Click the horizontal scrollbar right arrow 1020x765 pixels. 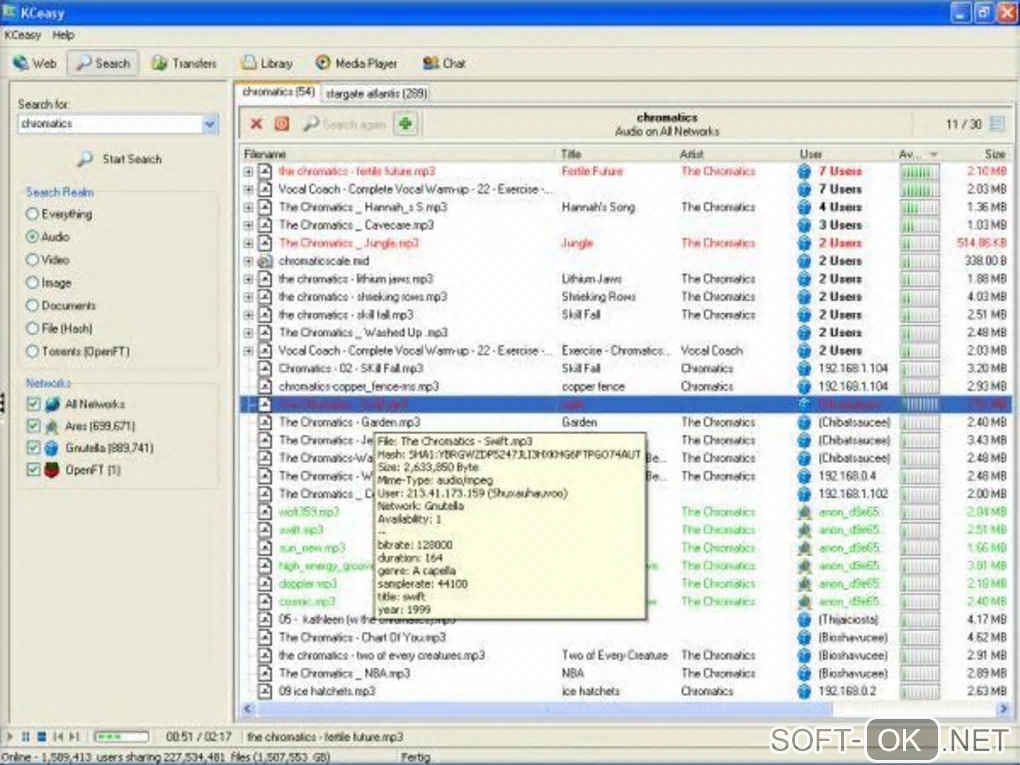[1004, 708]
